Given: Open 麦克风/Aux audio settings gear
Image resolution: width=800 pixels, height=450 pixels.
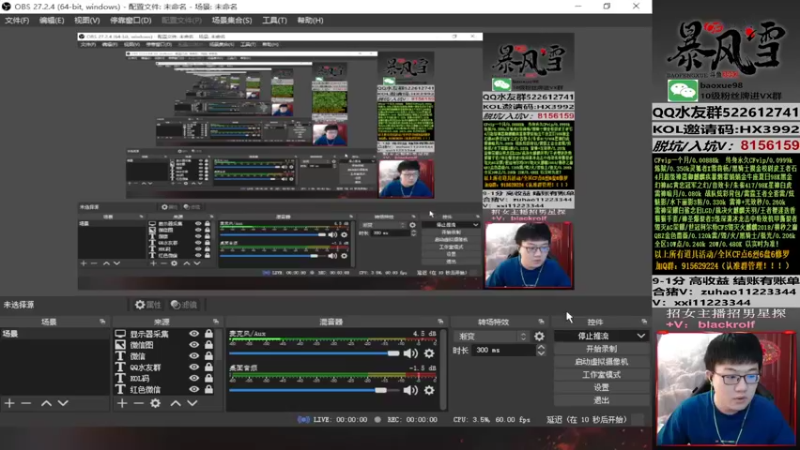Looking at the screenshot, I should (x=430, y=353).
